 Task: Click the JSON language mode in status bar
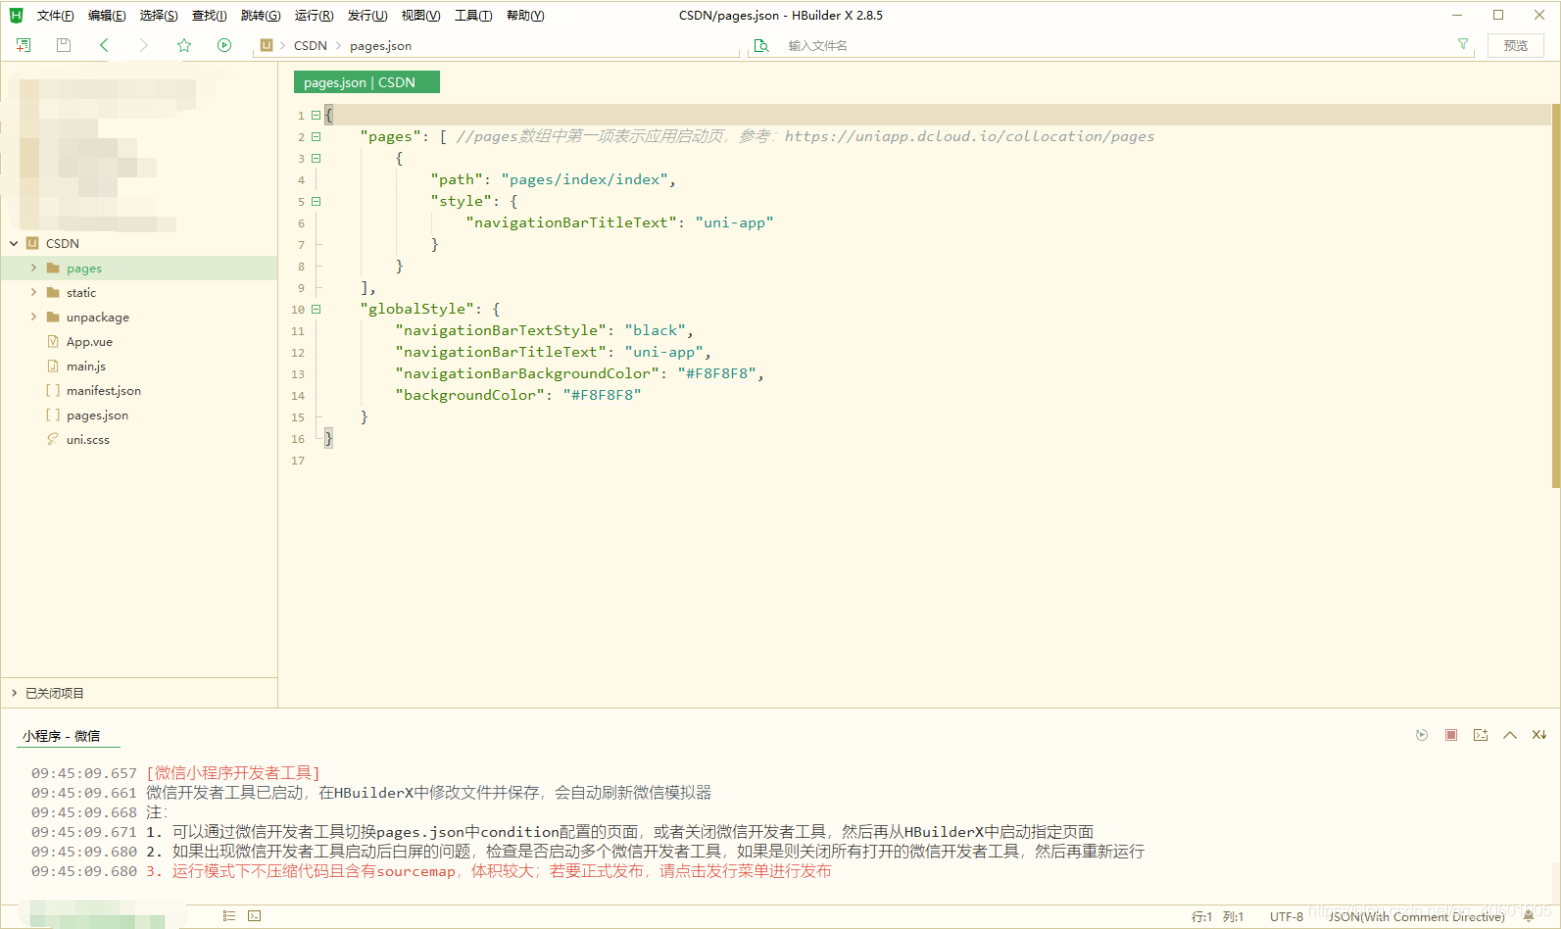(1416, 916)
